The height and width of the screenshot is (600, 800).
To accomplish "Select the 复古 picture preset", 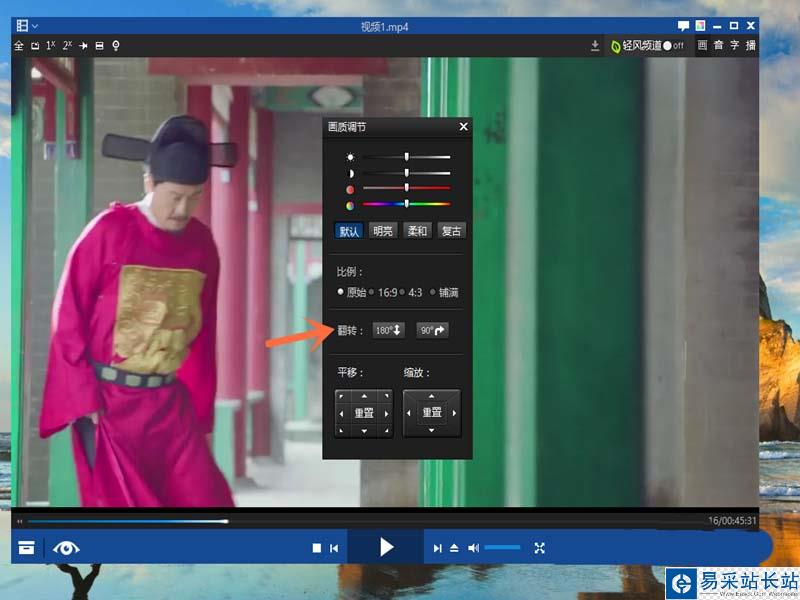I will pos(451,231).
